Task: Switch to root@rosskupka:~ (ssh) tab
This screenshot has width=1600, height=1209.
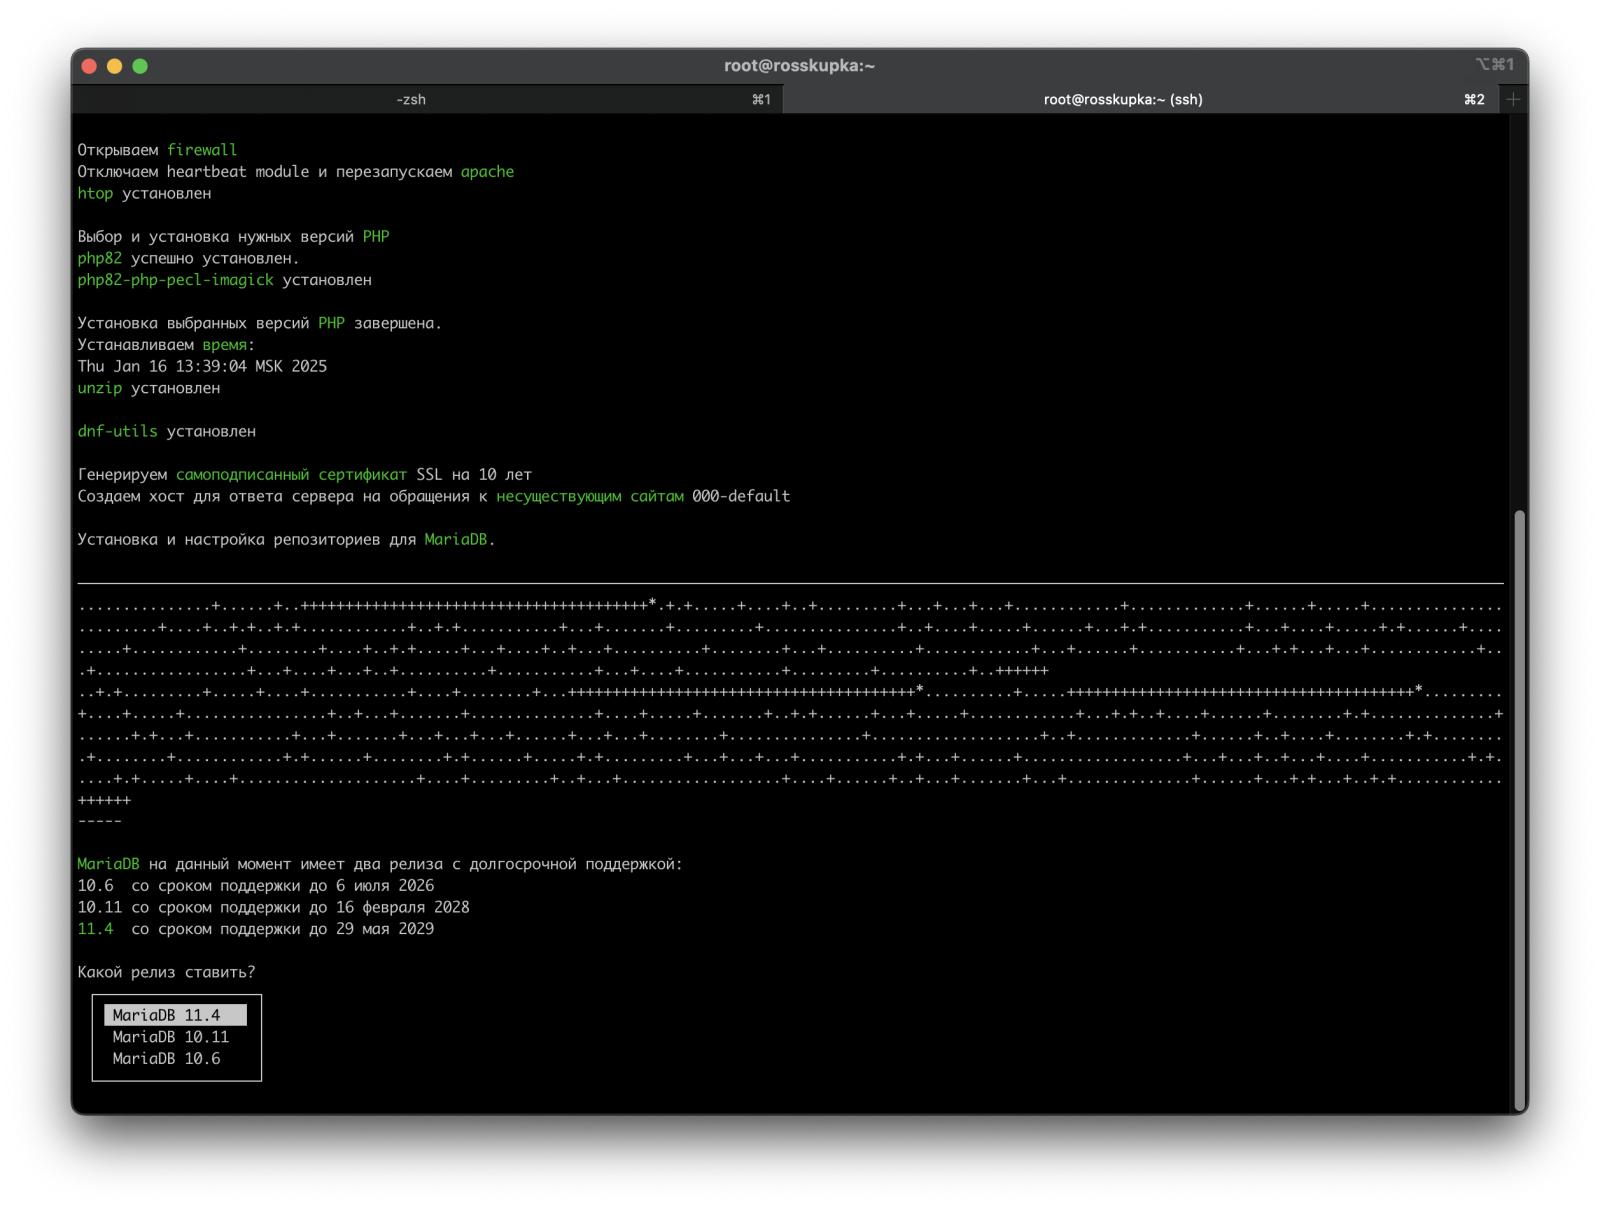Action: click(x=1140, y=99)
